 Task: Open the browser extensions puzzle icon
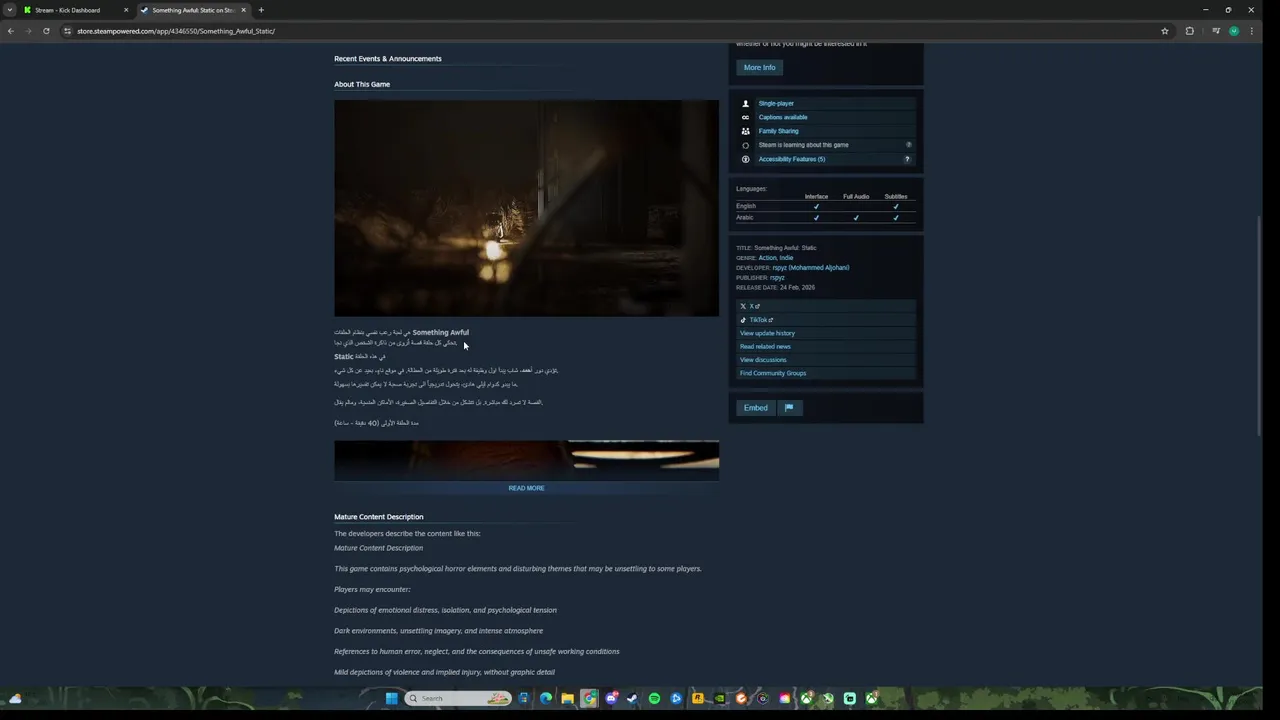point(1190,31)
